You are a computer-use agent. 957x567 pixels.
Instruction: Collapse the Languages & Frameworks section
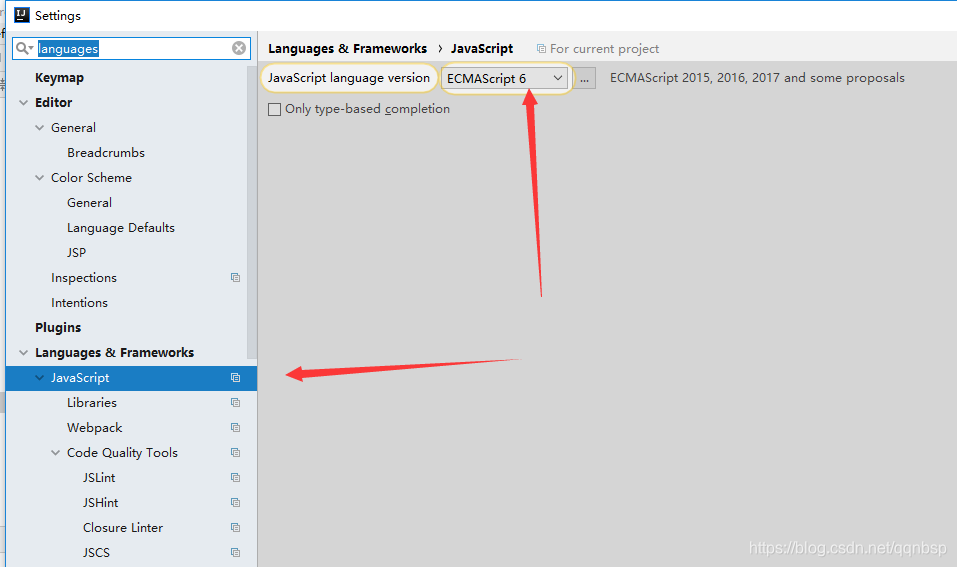23,353
